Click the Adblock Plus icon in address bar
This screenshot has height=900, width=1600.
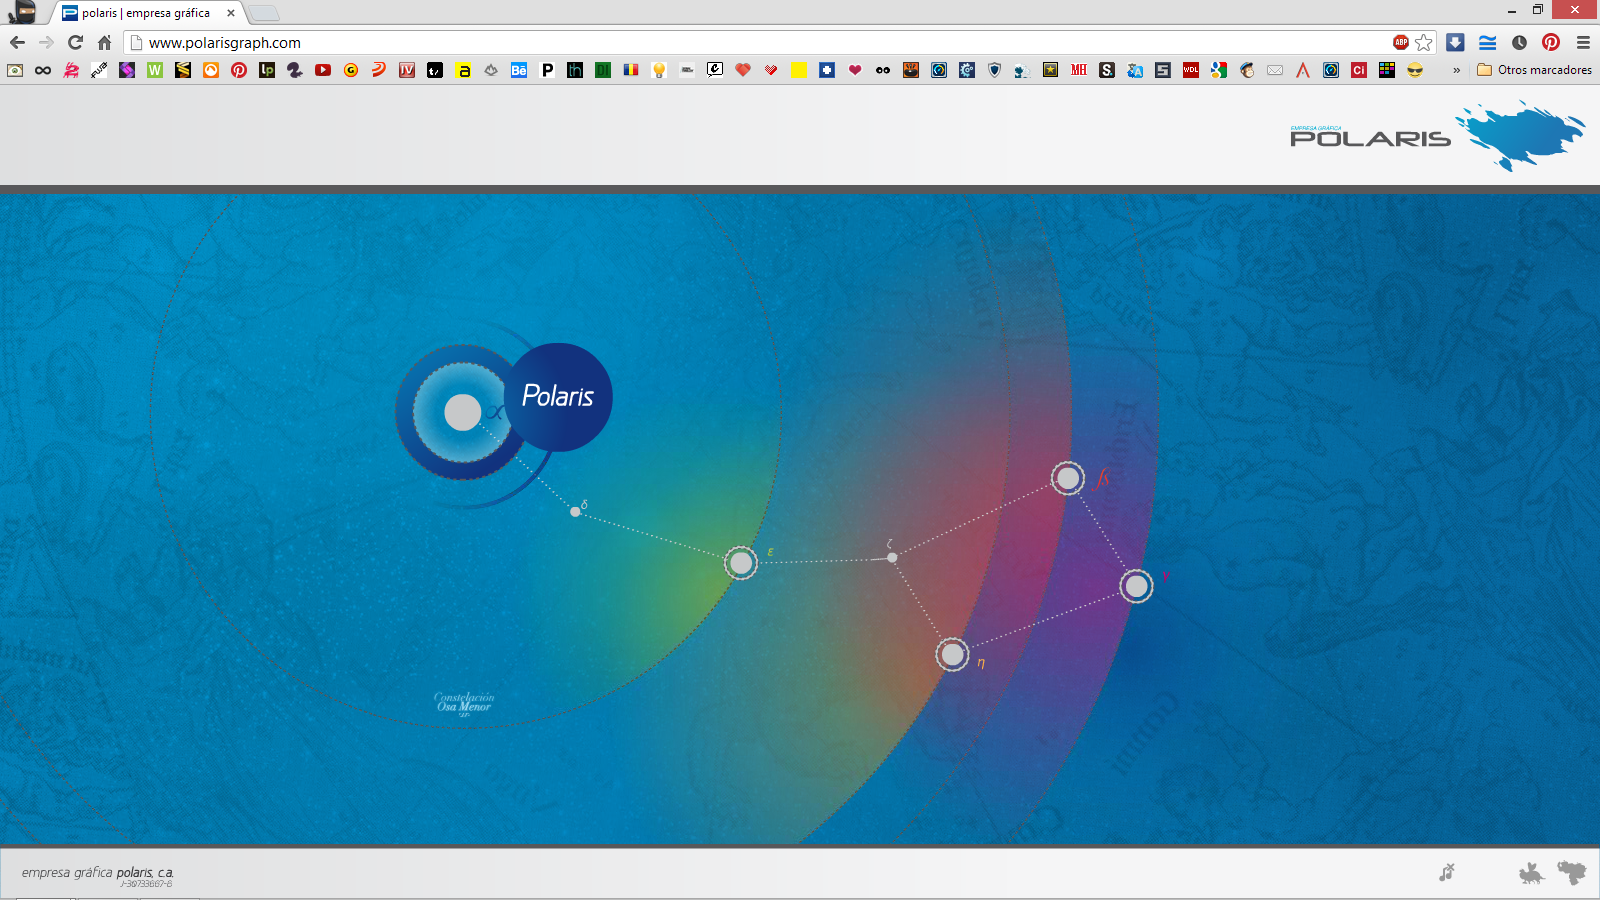1401,42
